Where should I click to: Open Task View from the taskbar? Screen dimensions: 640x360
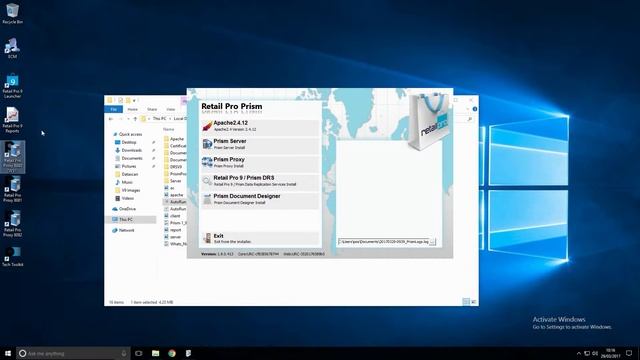click(x=139, y=353)
